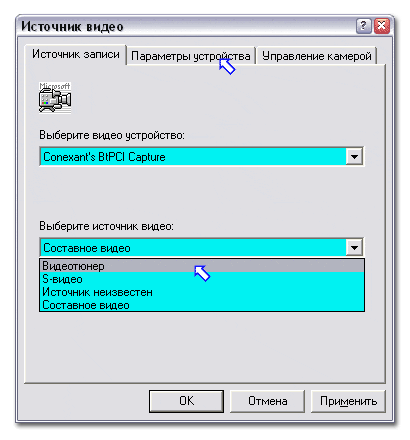Open the Параметры устройства tab
Screen dimensions: 410x440
point(191,56)
